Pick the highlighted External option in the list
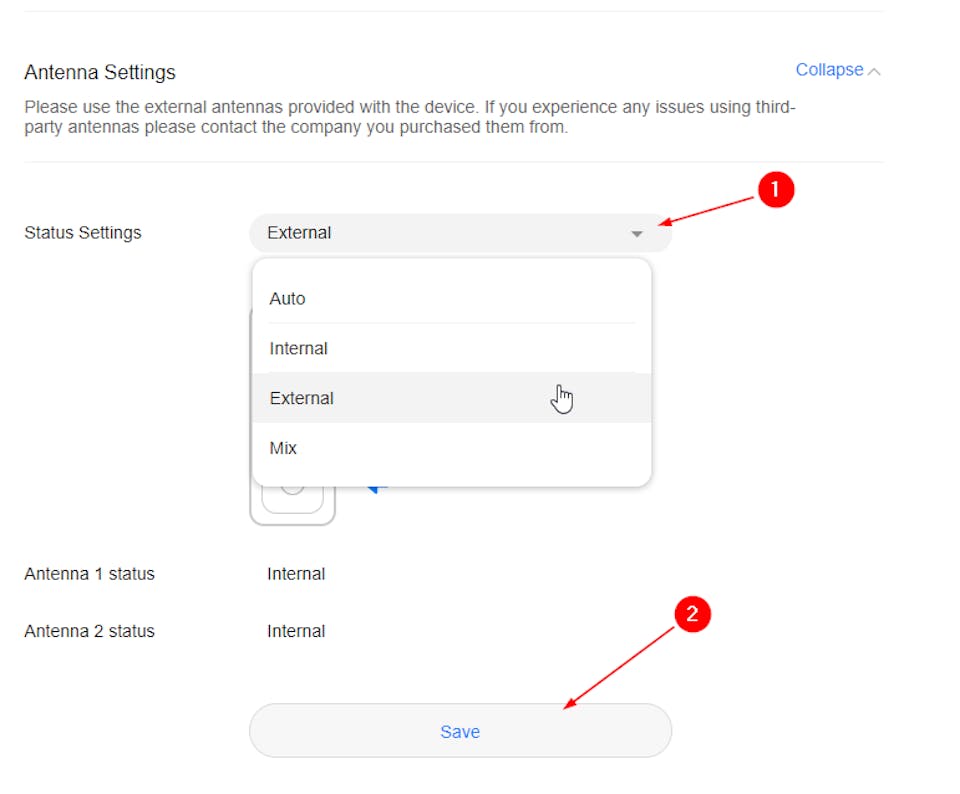Image resolution: width=960 pixels, height=794 pixels. (x=302, y=398)
